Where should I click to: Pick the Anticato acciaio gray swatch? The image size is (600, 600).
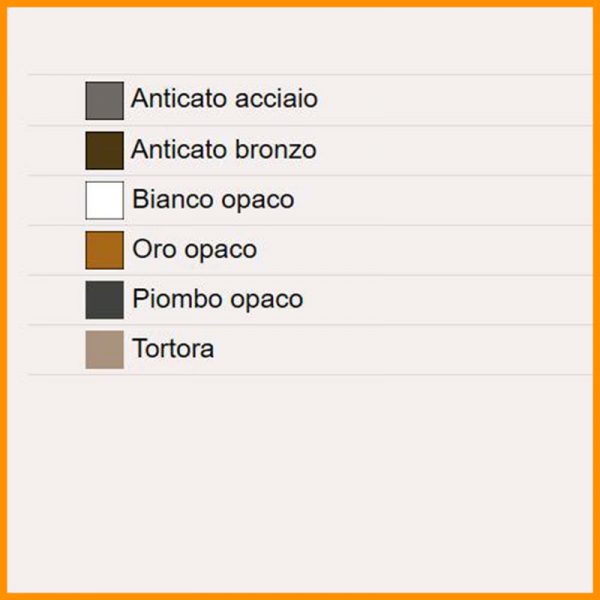click(104, 101)
